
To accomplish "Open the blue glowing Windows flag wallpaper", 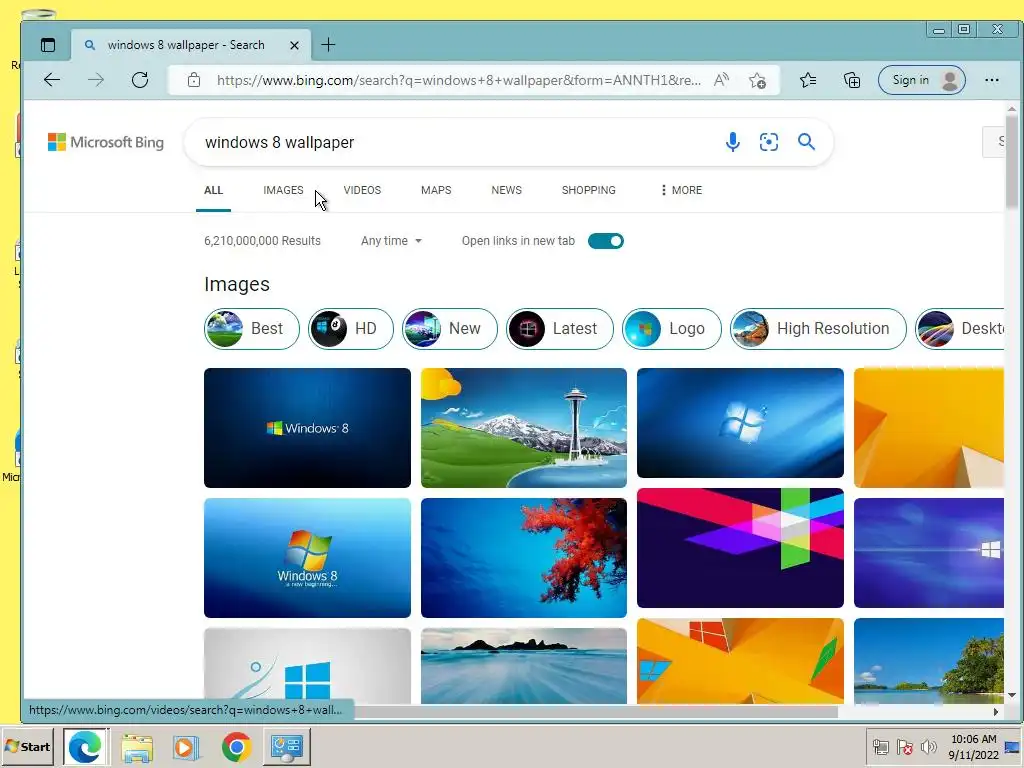I will click(x=740, y=423).
